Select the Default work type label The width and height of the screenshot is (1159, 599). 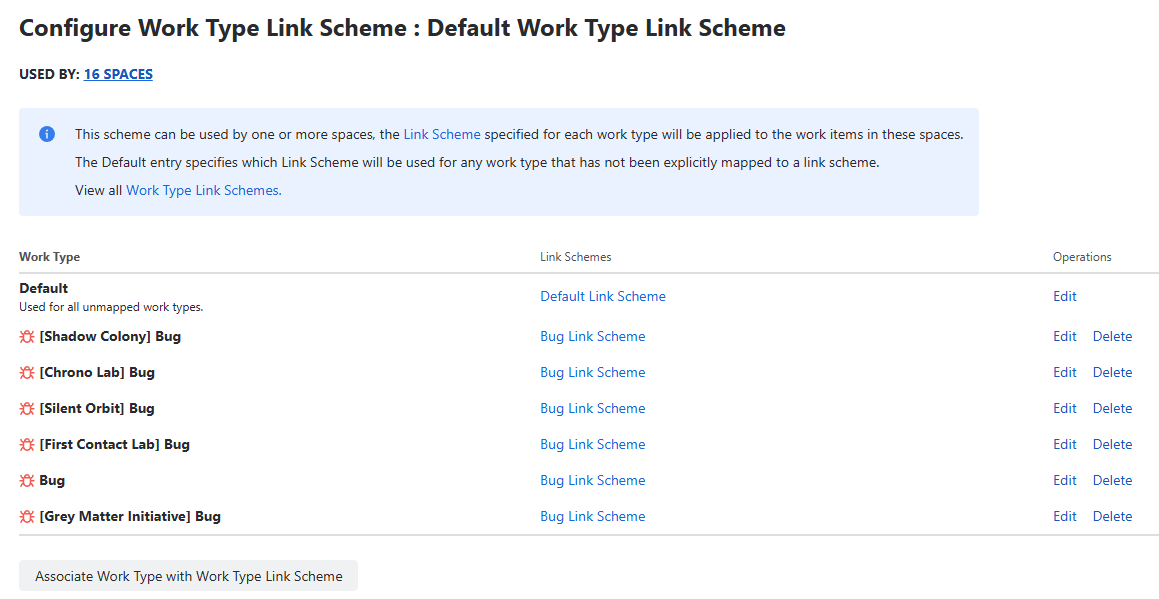44,288
